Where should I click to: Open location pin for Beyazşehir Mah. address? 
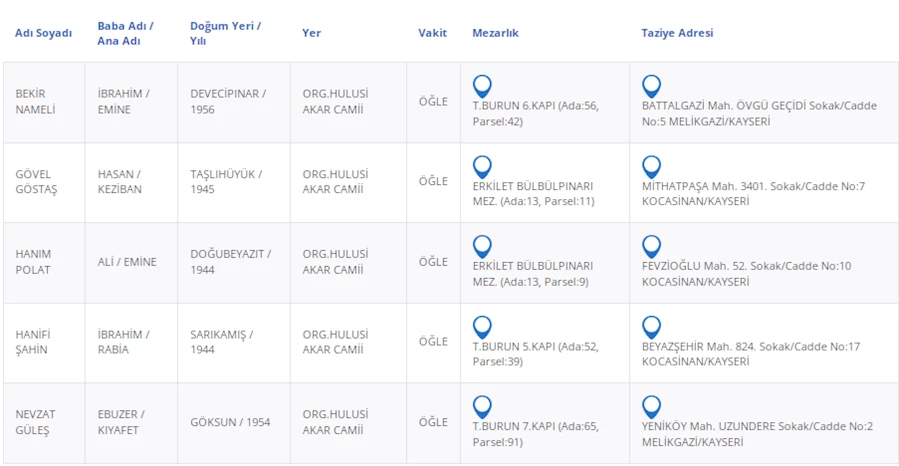pyautogui.click(x=651, y=326)
